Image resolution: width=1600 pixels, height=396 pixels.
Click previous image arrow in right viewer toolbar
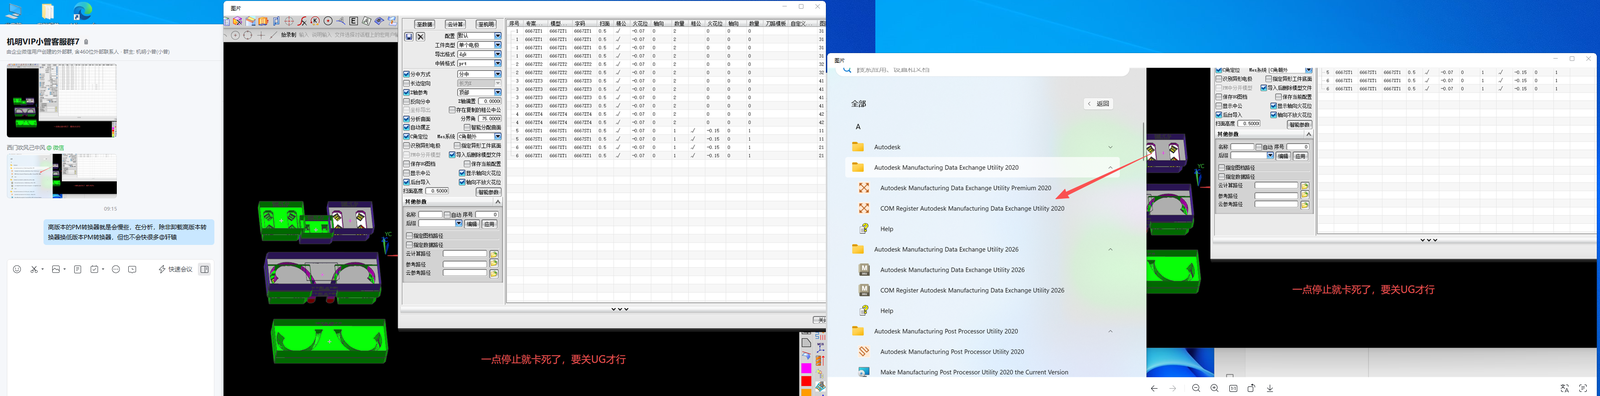pyautogui.click(x=1154, y=388)
